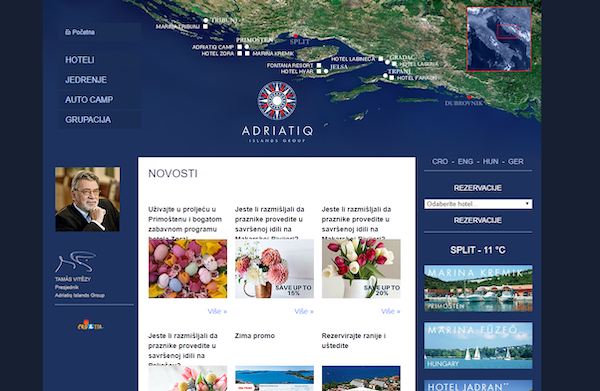Image resolution: width=600 pixels, height=391 pixels.
Task: Select the Adriatiq Camp map marker square
Action: (240, 47)
